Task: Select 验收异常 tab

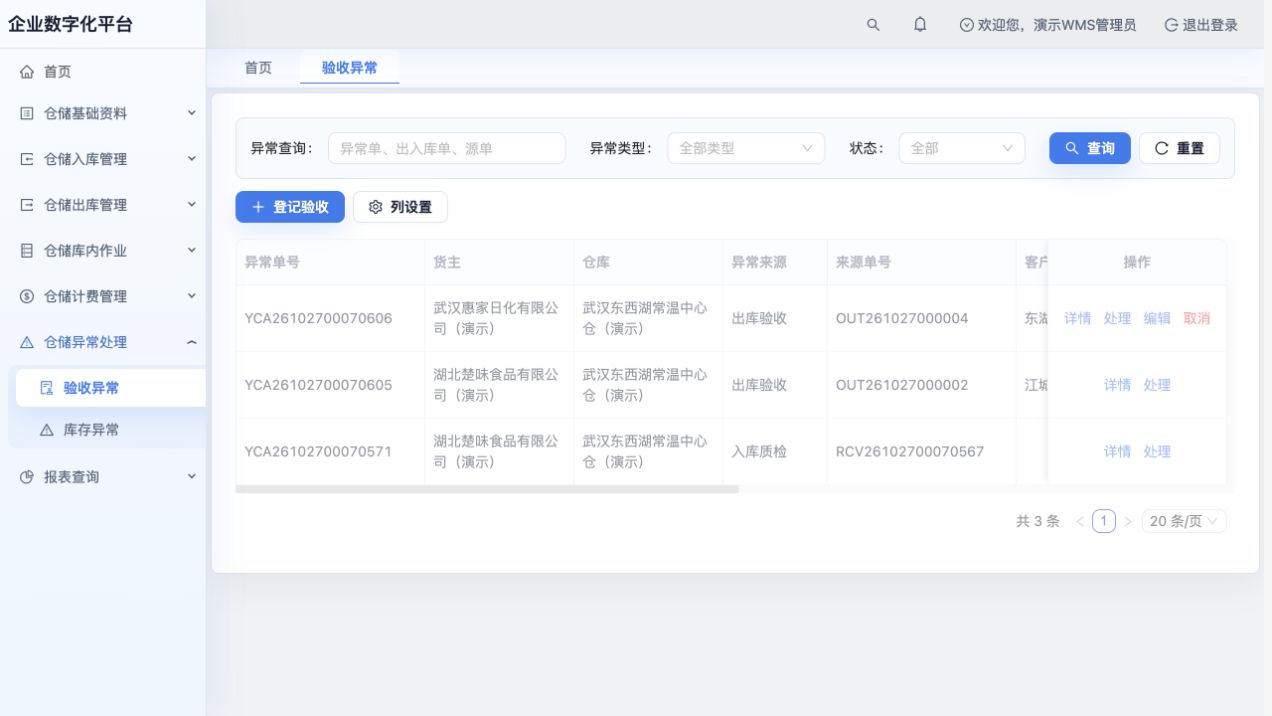Action: 349,68
